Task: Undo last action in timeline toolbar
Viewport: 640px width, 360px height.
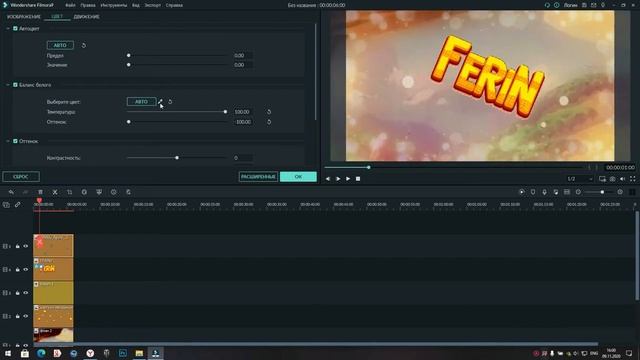Action: pyautogui.click(x=11, y=192)
